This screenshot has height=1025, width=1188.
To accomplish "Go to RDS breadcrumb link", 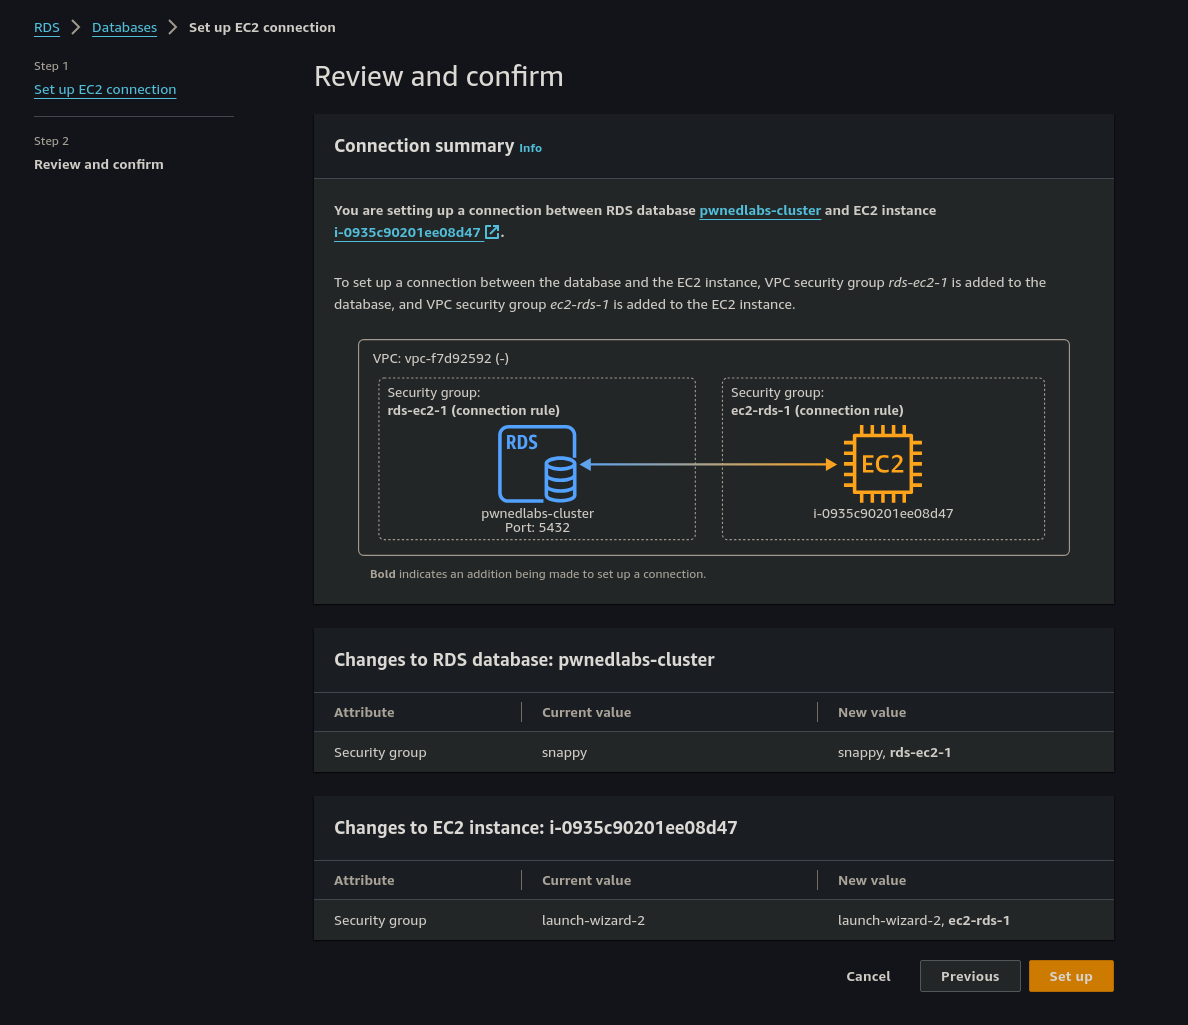I will [47, 27].
